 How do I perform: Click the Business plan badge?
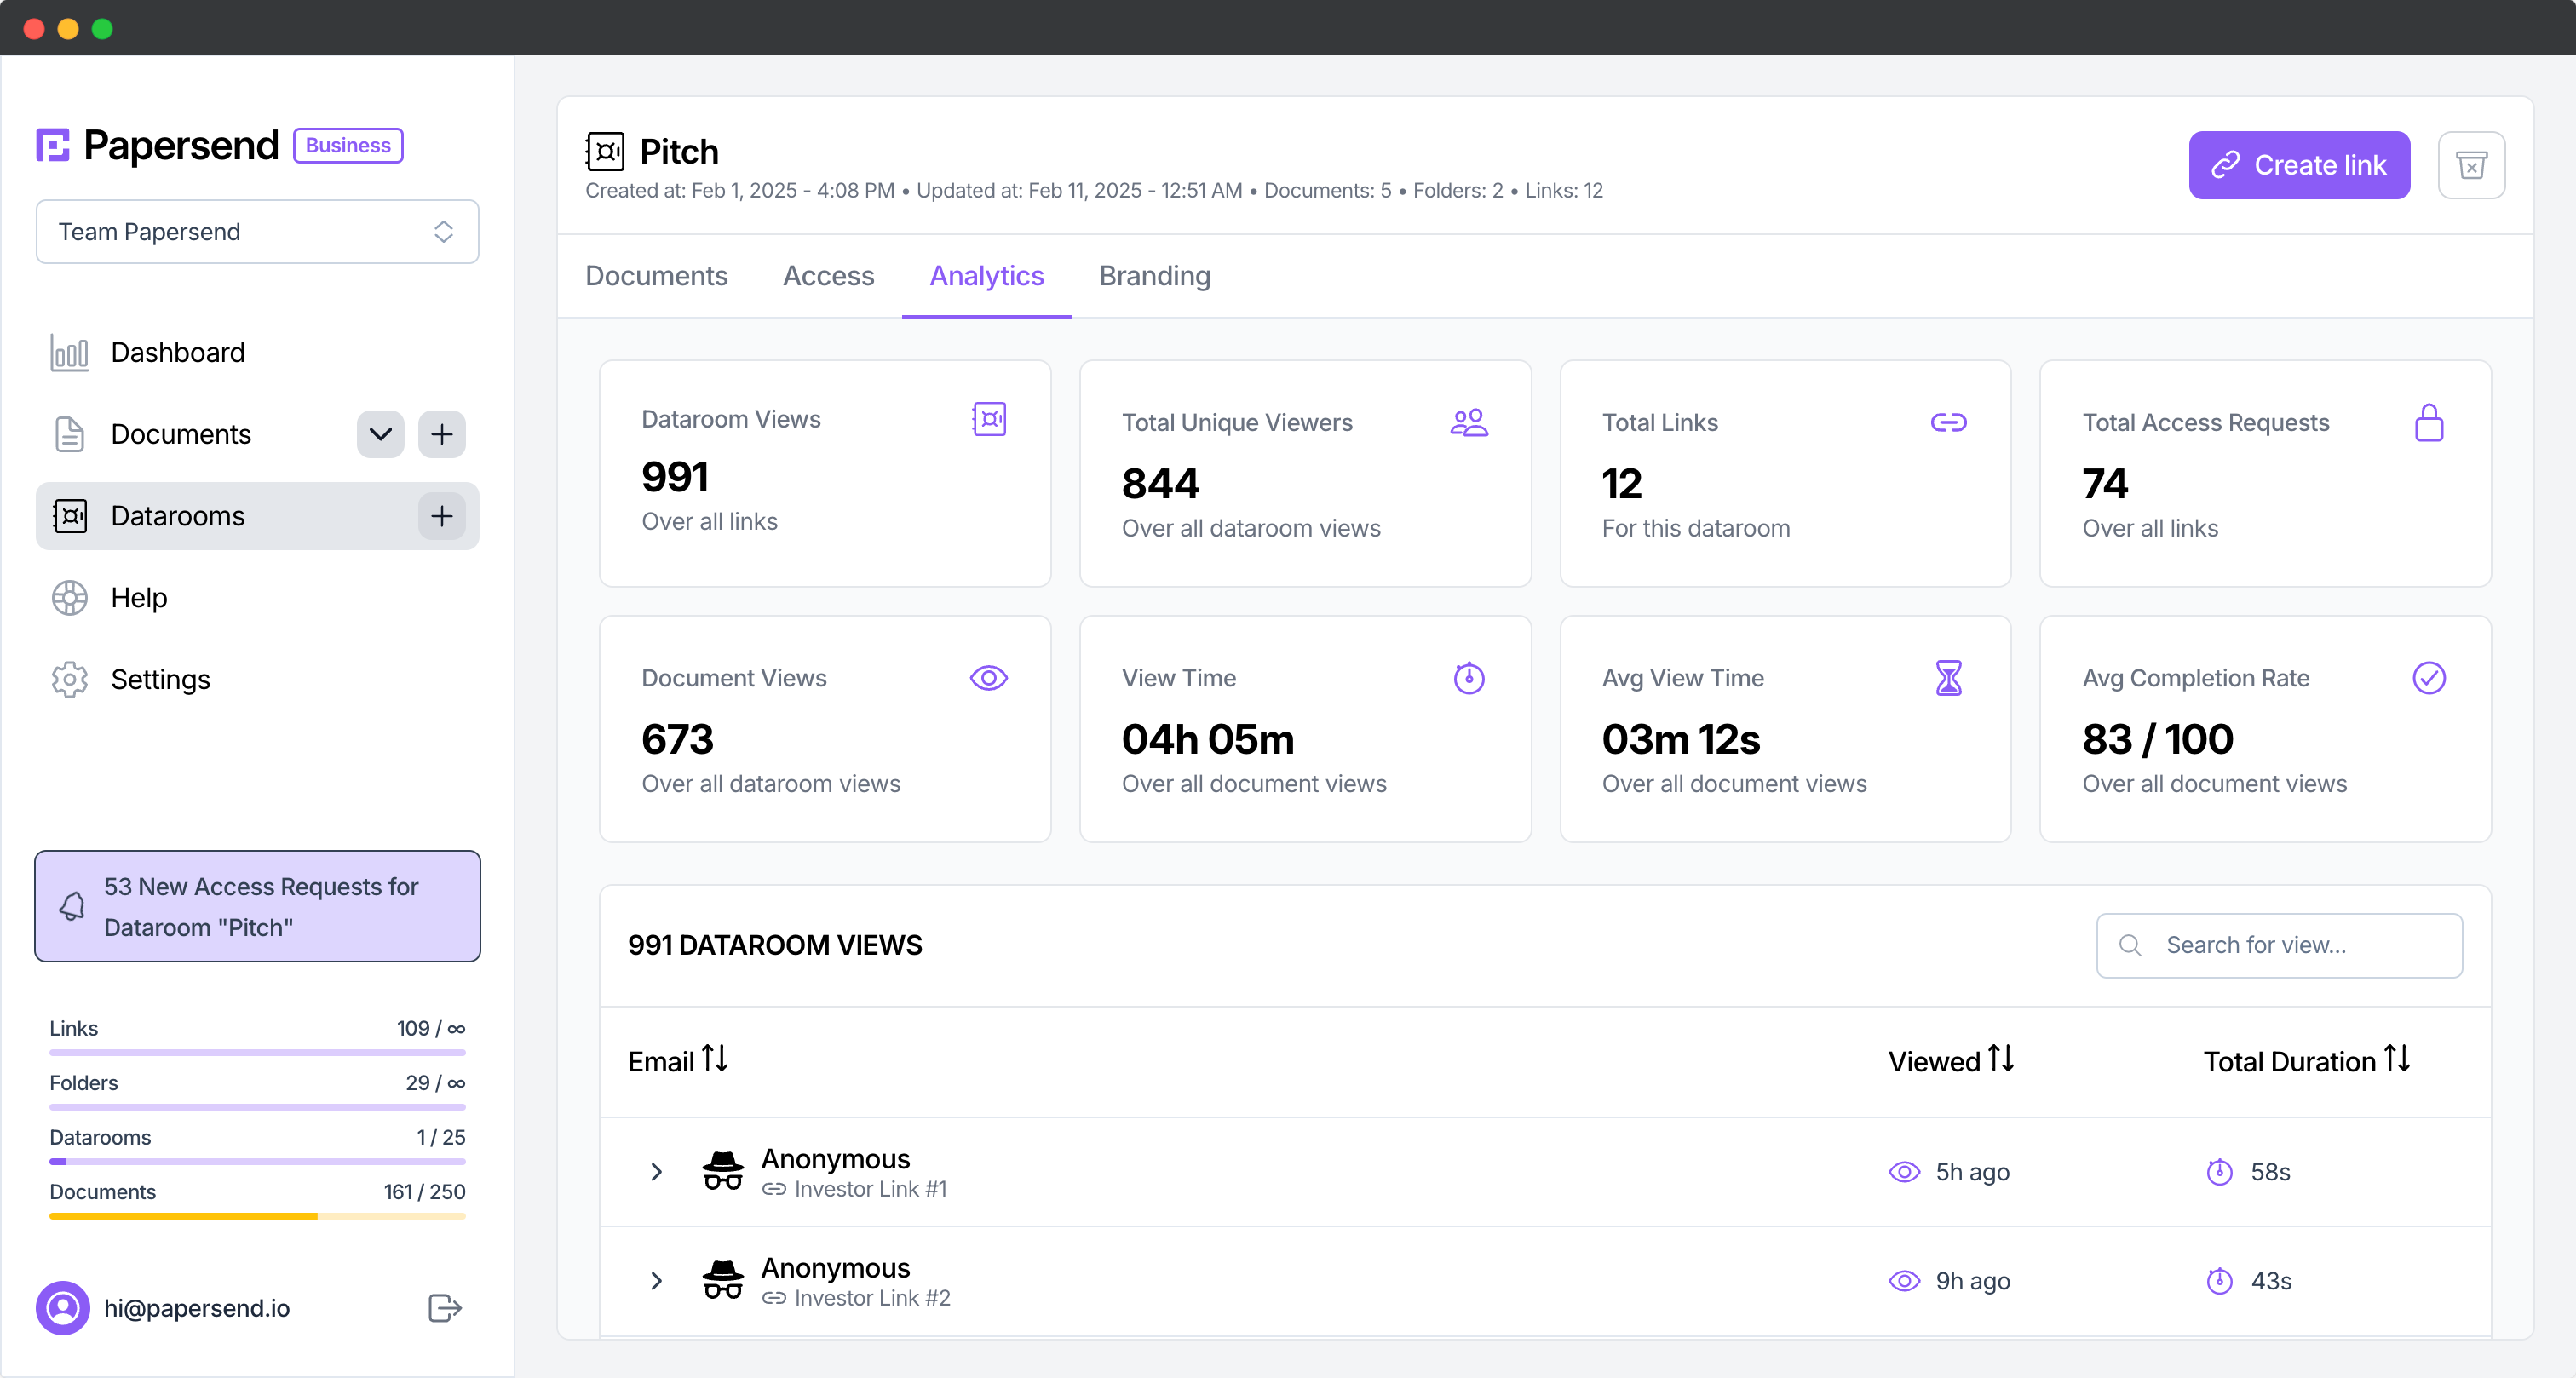click(348, 145)
